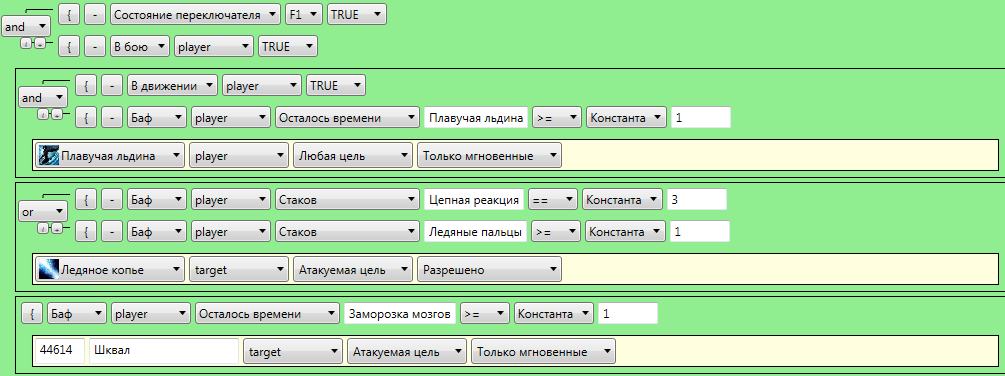Click the Ледяные пальцы buff name field
This screenshot has height=376, width=1005.
[x=476, y=232]
